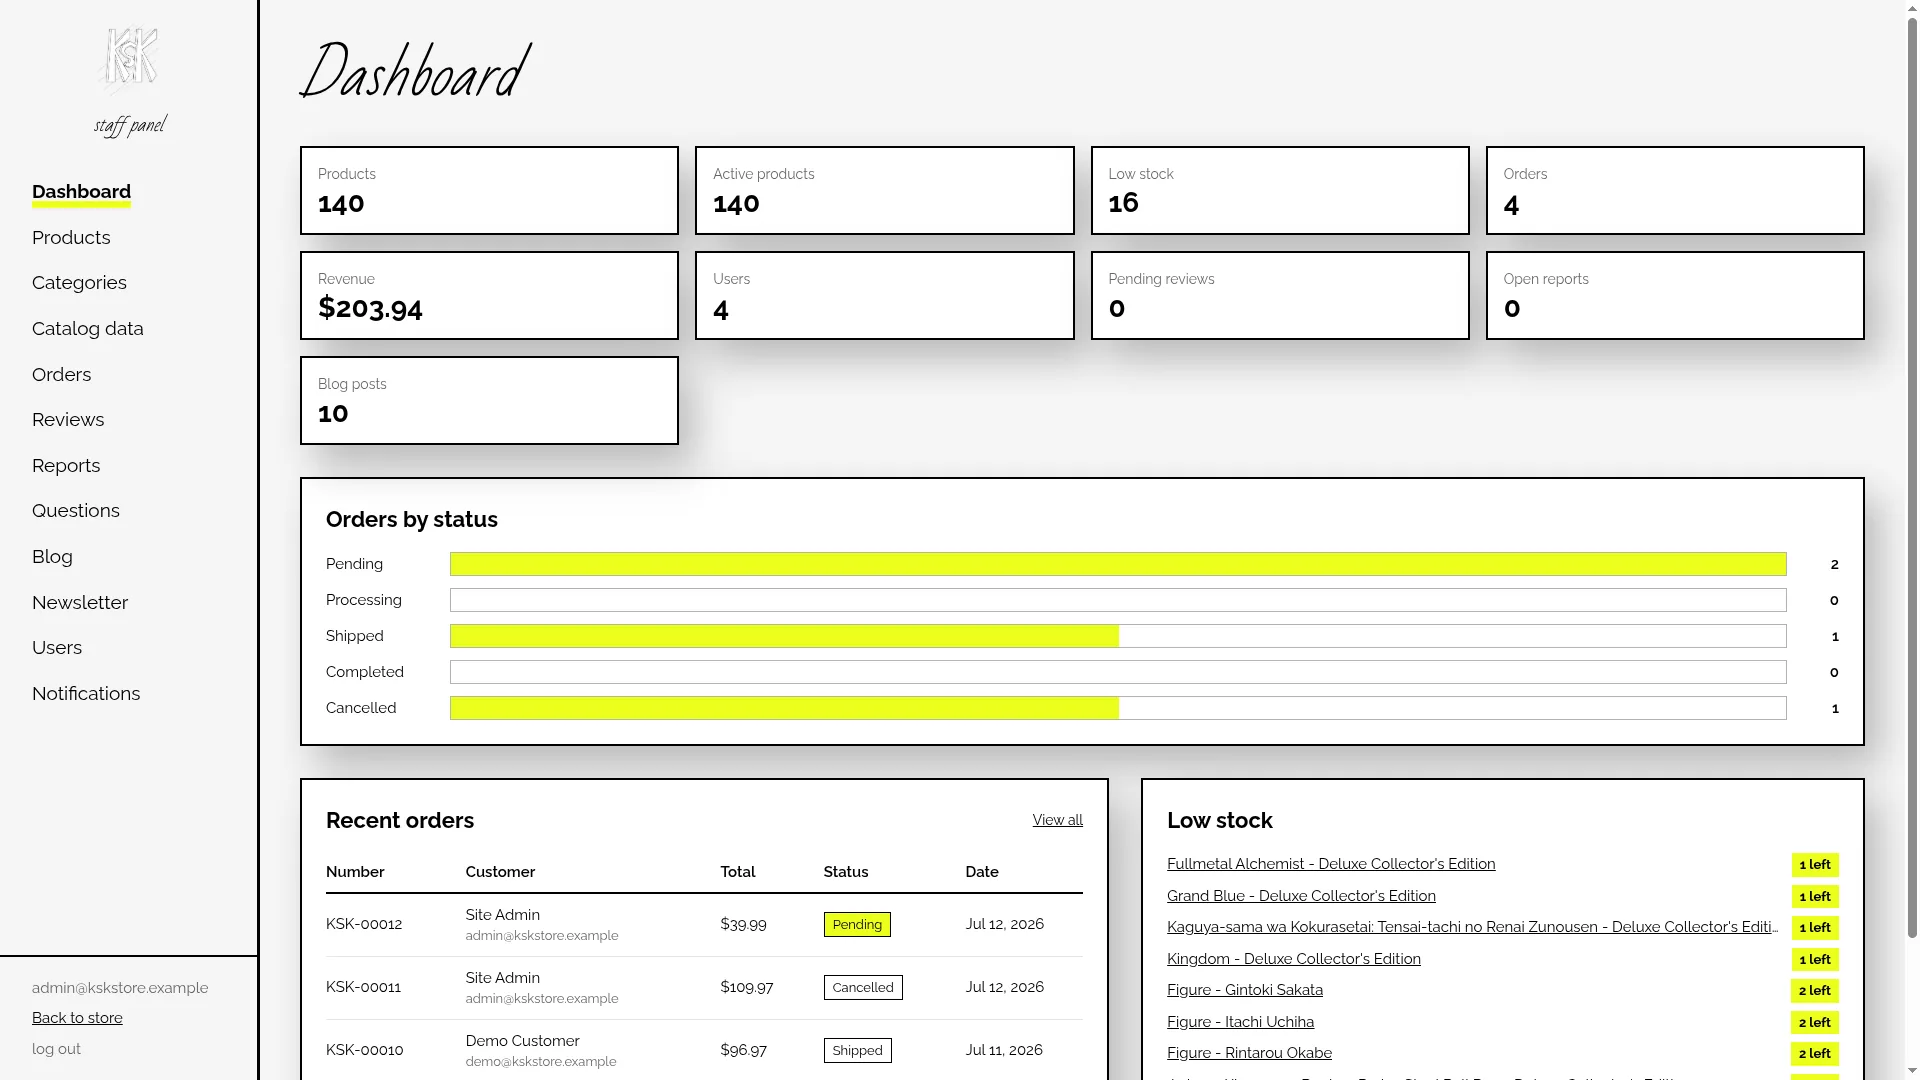The width and height of the screenshot is (1920, 1080).
Task: Open Figure - Itachi Uchiha link
Action: click(1240, 1022)
